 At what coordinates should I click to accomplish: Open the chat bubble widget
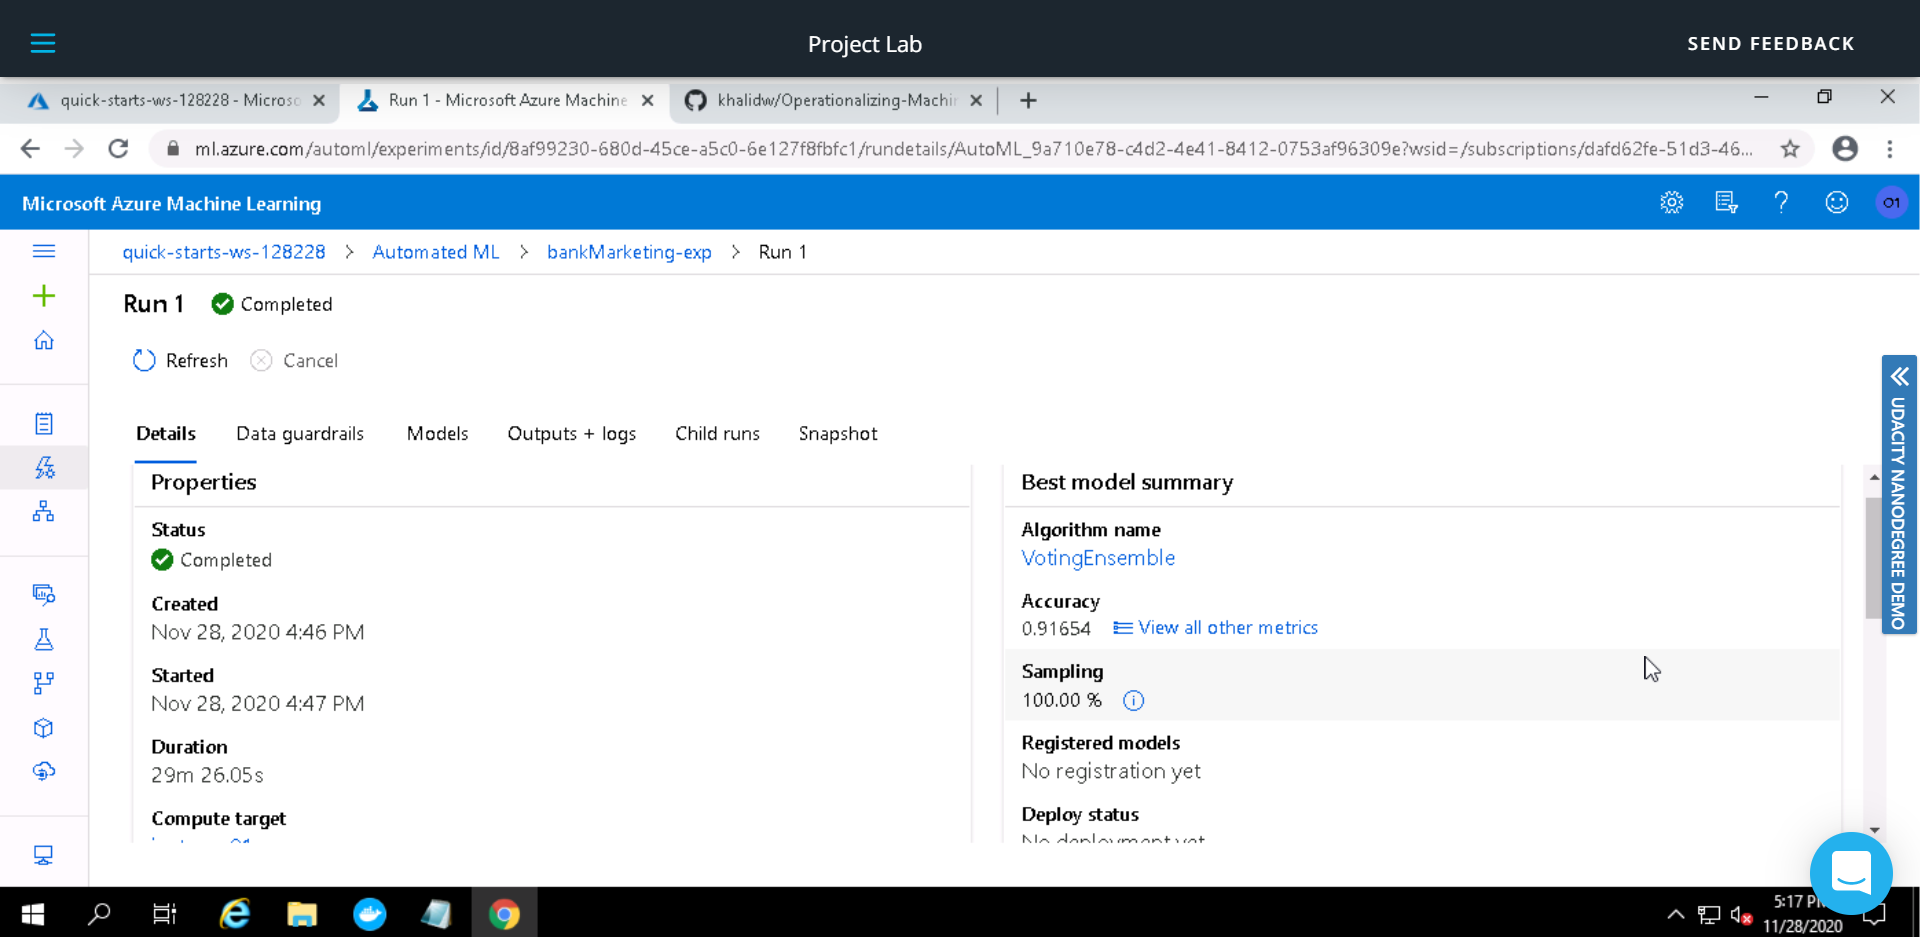pos(1851,873)
